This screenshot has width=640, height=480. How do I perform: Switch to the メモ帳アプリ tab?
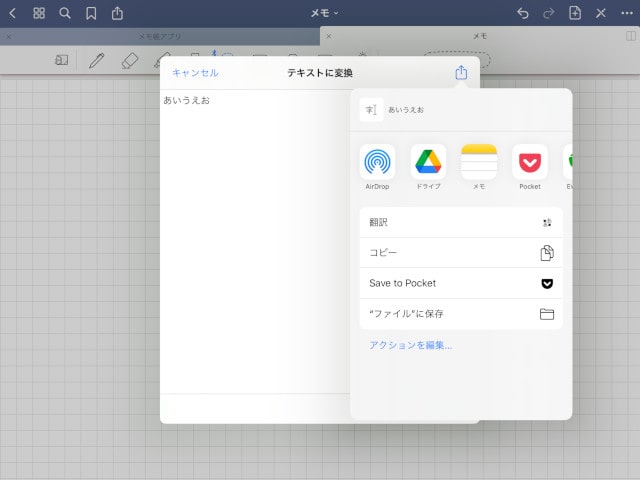coord(160,36)
